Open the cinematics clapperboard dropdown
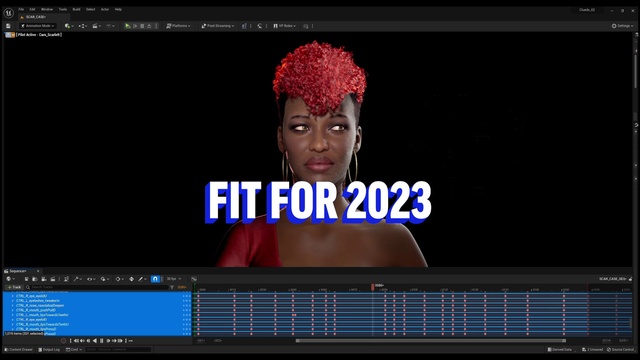640x360 pixels. pyautogui.click(x=96, y=26)
